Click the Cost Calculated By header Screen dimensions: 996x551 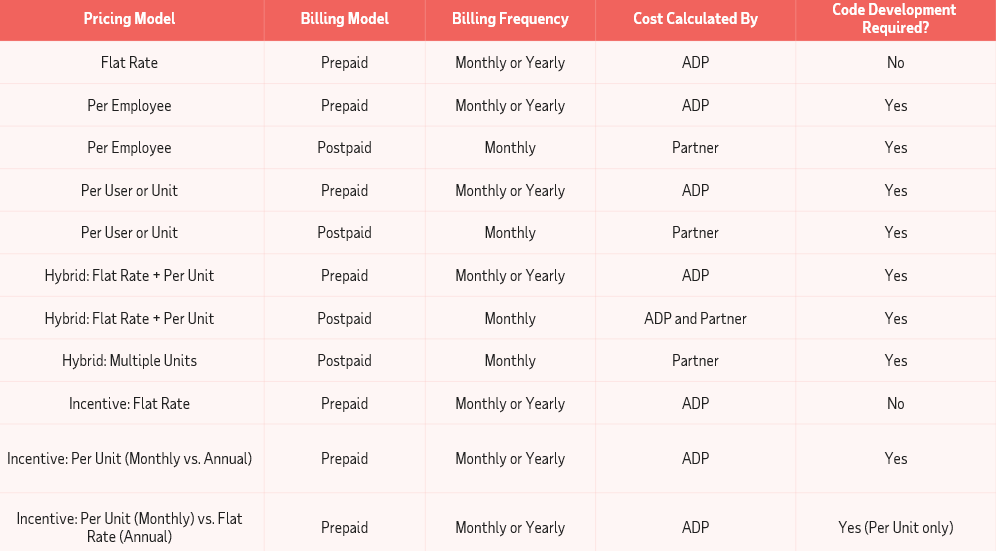[695, 19]
